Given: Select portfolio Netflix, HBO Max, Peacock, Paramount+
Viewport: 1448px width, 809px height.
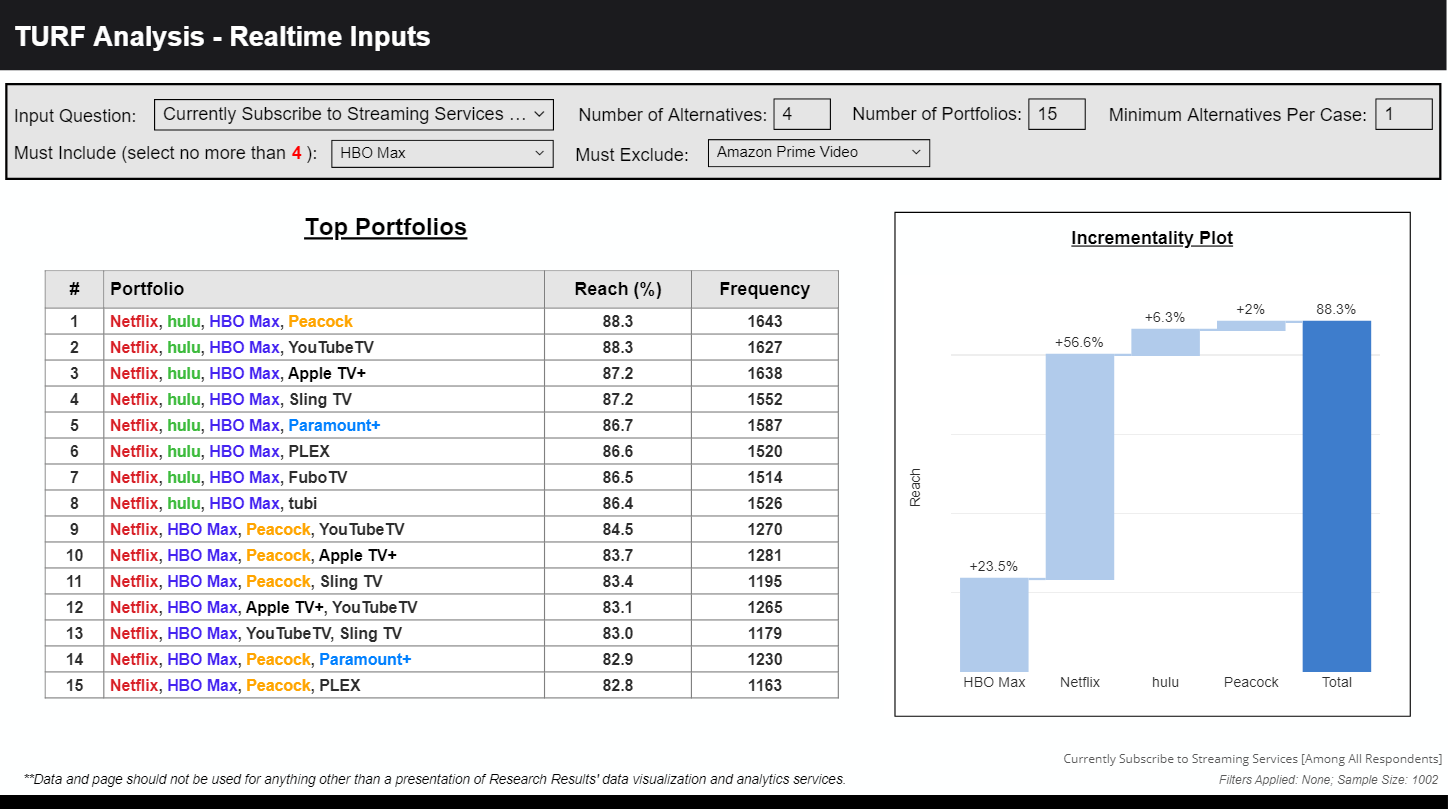Looking at the screenshot, I should click(442, 659).
